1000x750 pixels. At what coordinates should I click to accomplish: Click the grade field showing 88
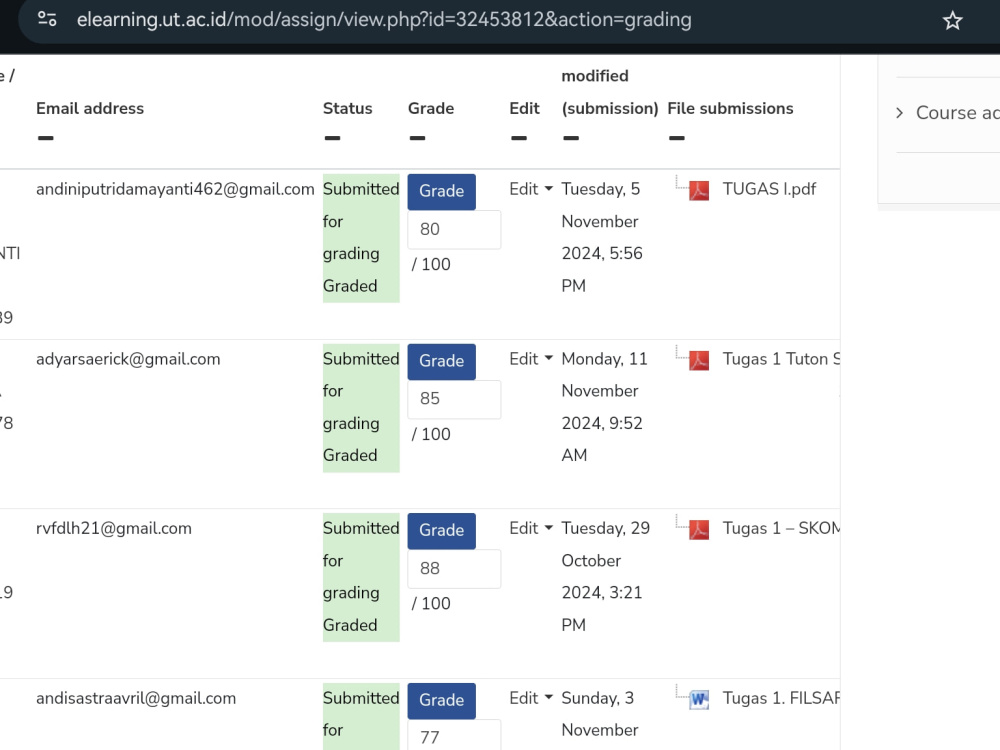click(454, 569)
